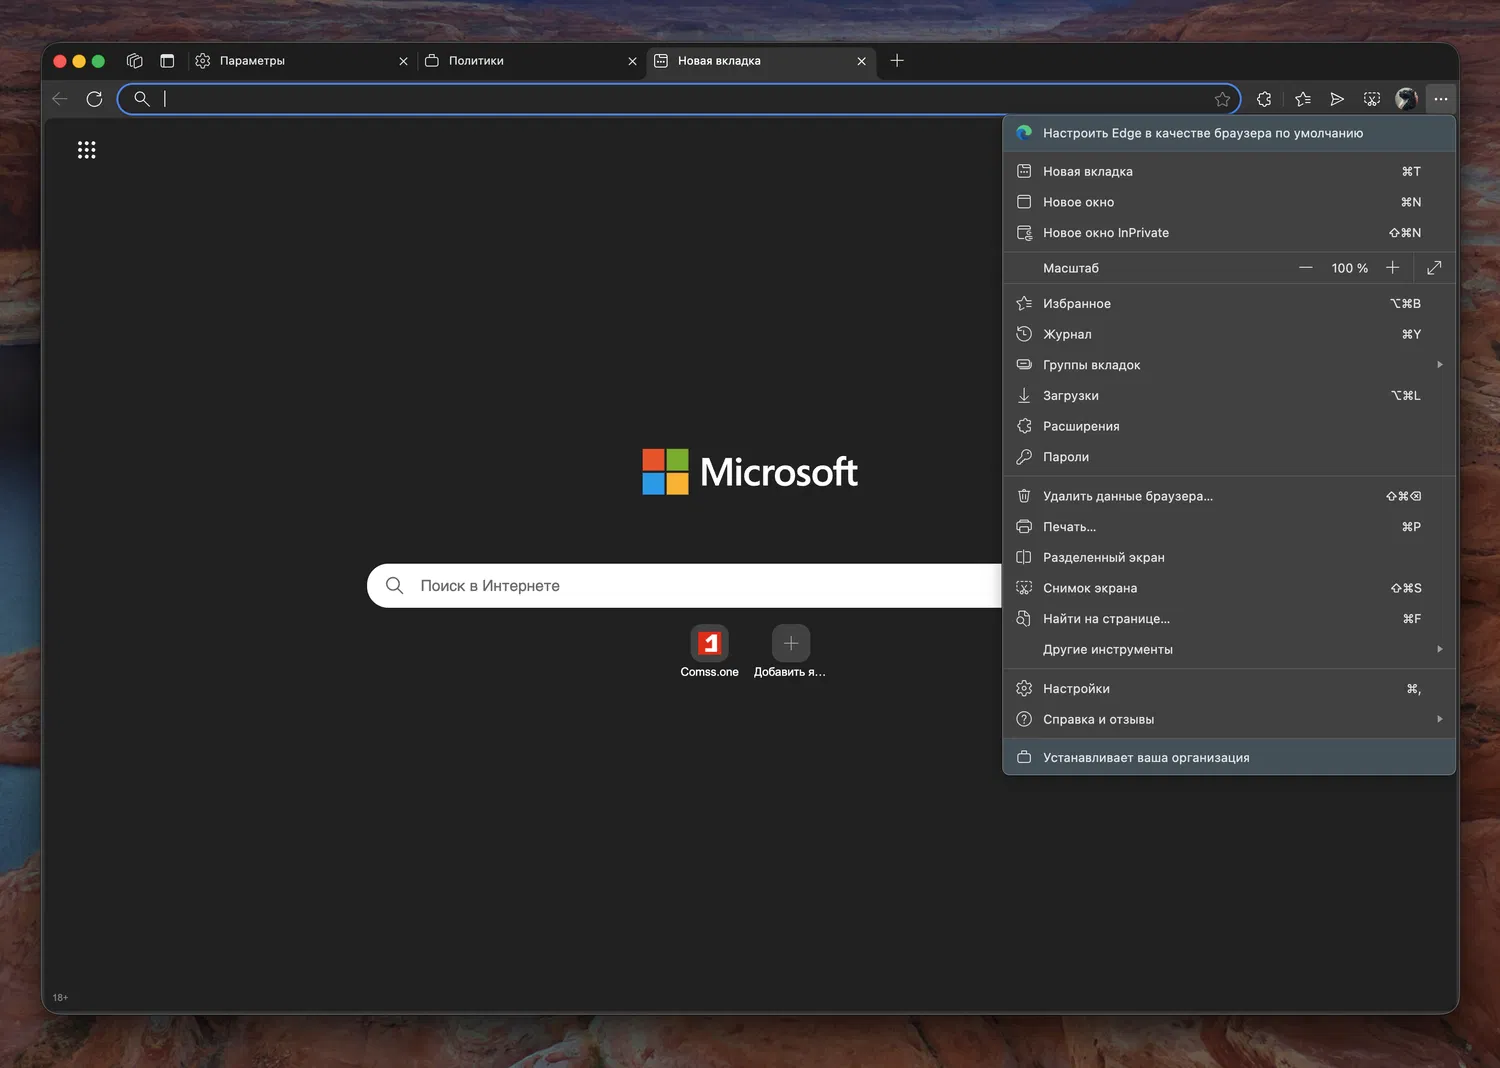Open Избранное from the menu
The image size is (1500, 1068).
click(x=1229, y=303)
